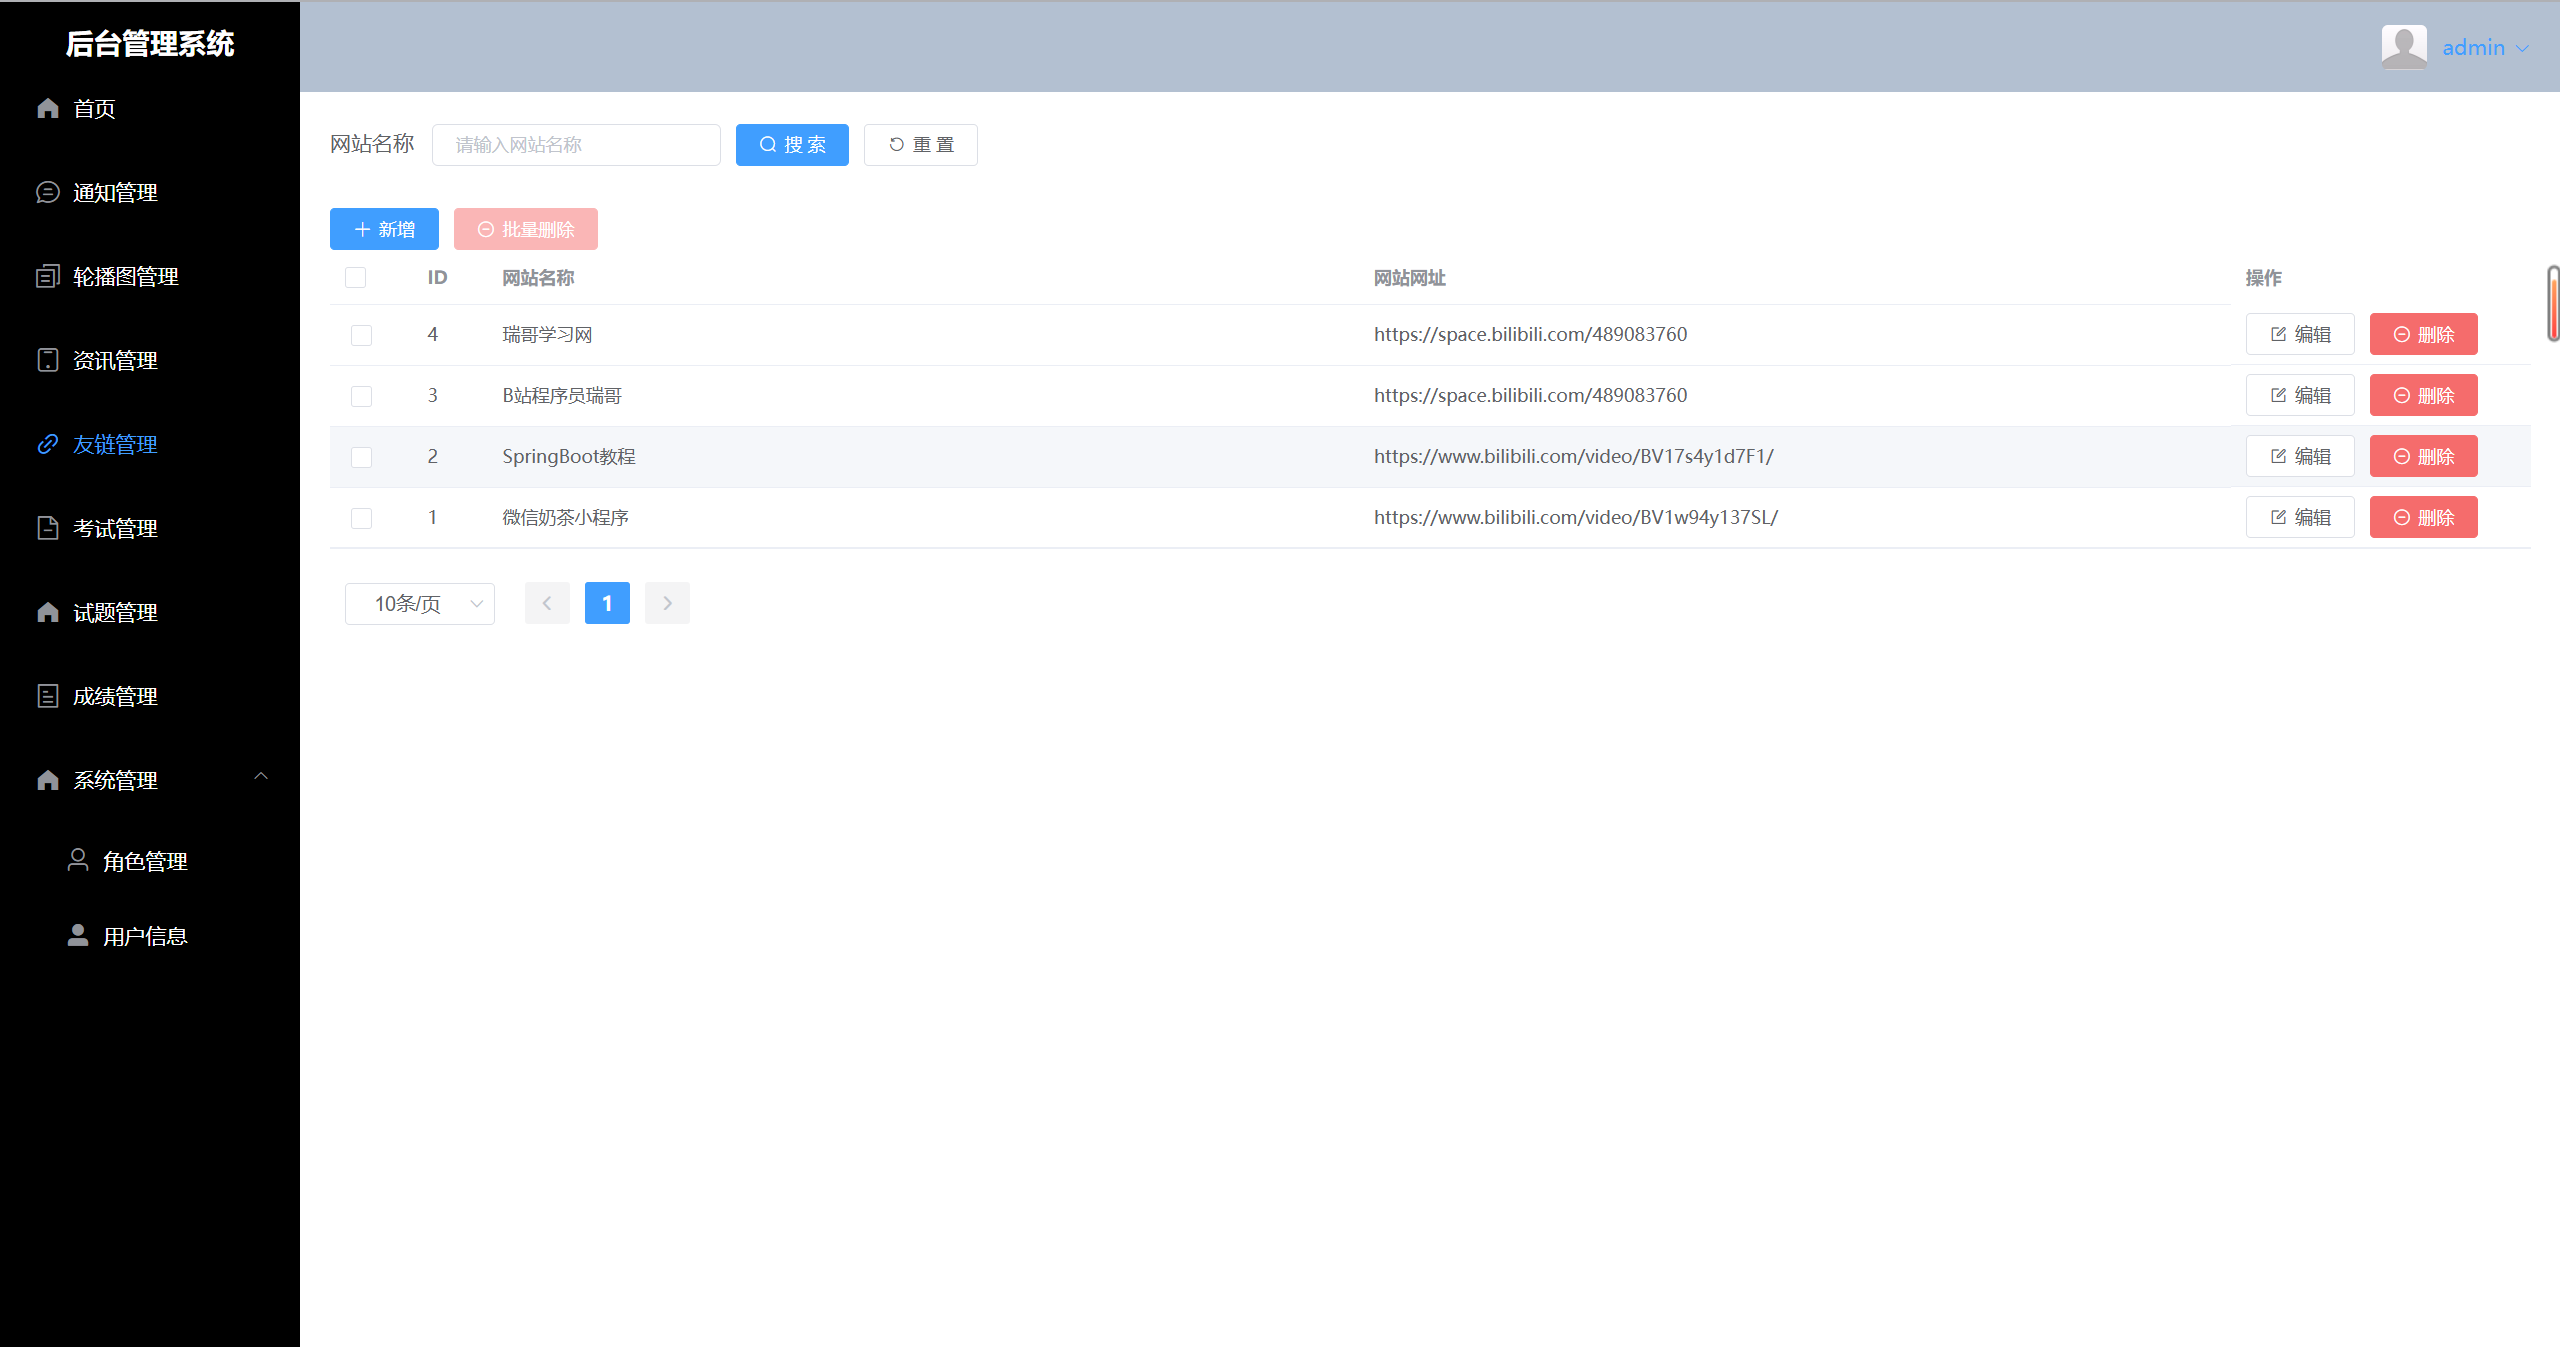Click the B站程序员瑞哥 name cell
The image size is (2560, 1347).
tap(562, 395)
